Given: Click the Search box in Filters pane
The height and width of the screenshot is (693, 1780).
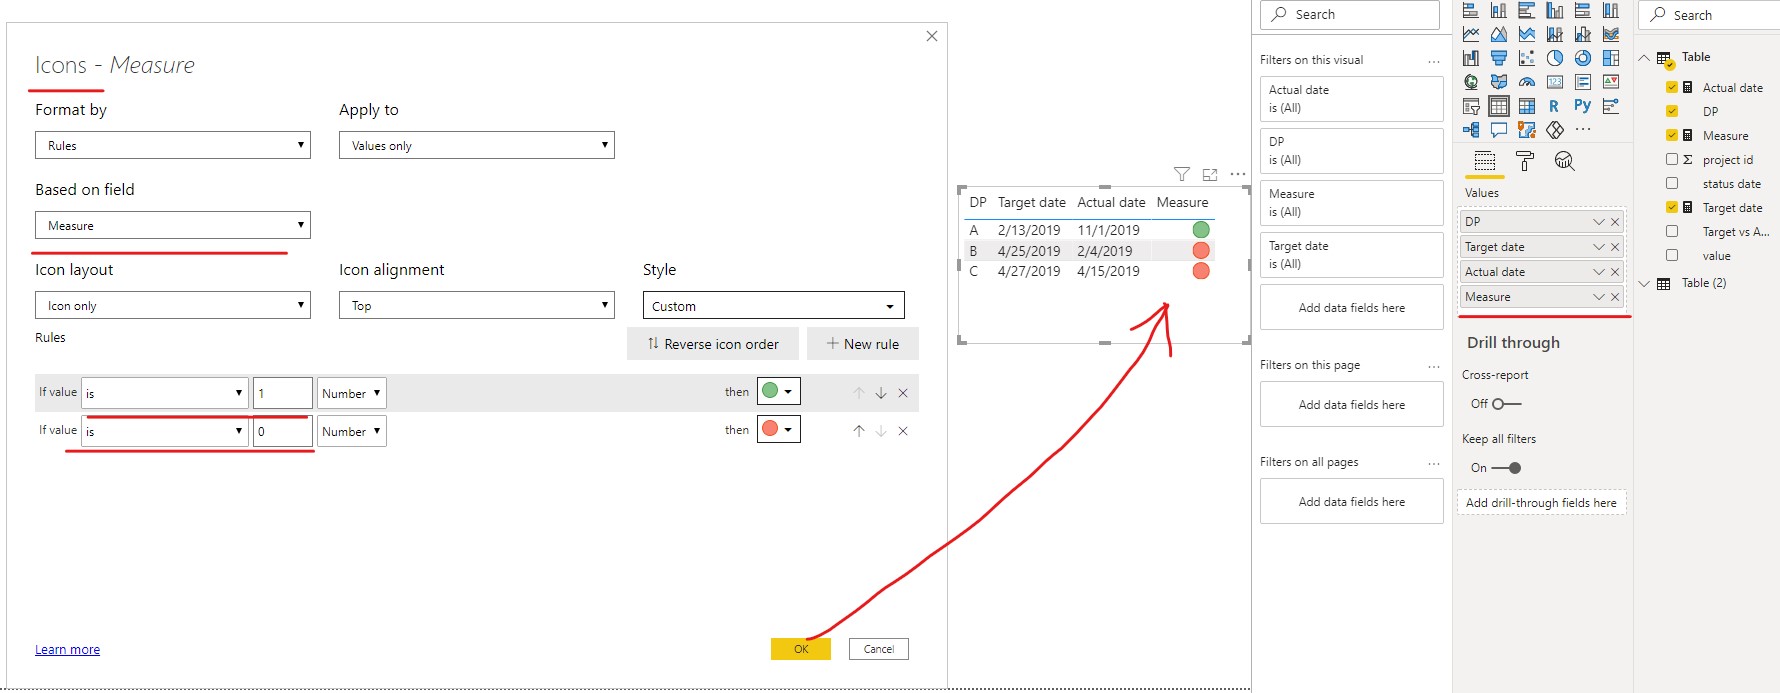Looking at the screenshot, I should tap(1350, 14).
